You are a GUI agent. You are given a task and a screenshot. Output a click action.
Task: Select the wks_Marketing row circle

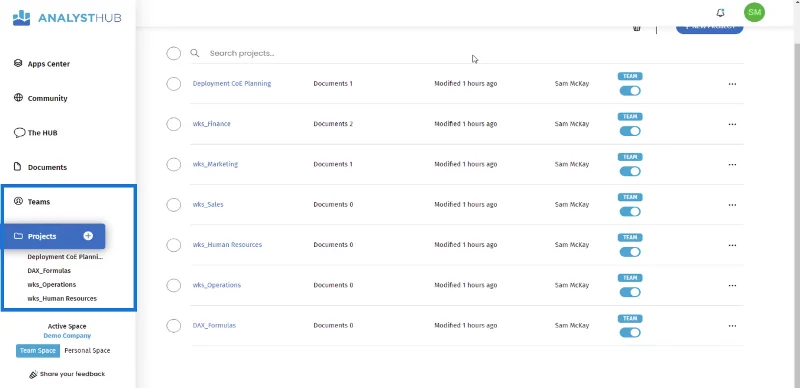[173, 164]
